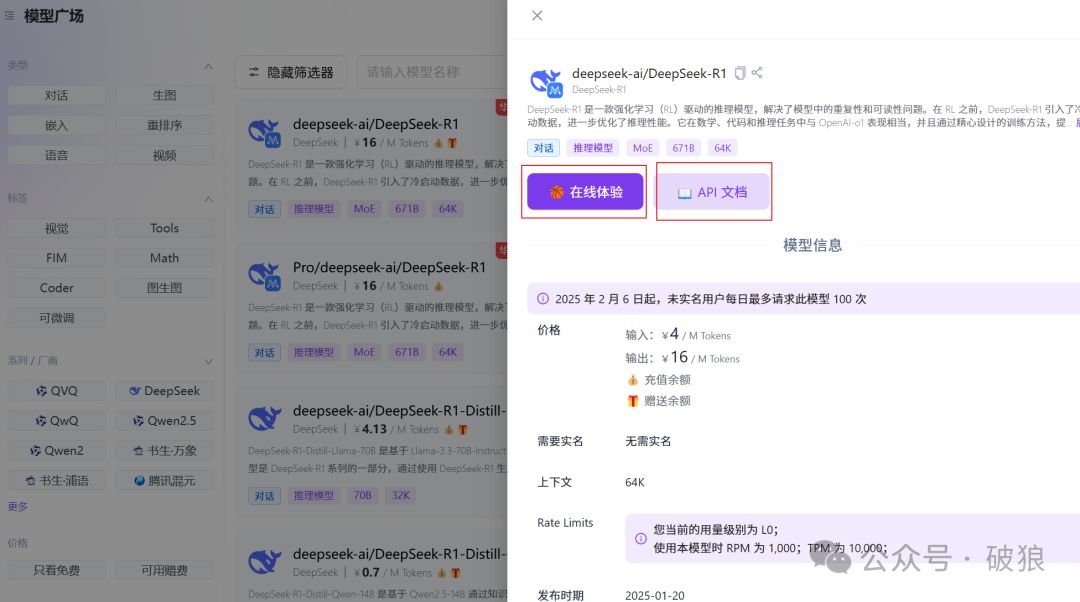Viewport: 1080px width, 602px height.
Task: Filter by the QVQ series
Action: coord(56,391)
